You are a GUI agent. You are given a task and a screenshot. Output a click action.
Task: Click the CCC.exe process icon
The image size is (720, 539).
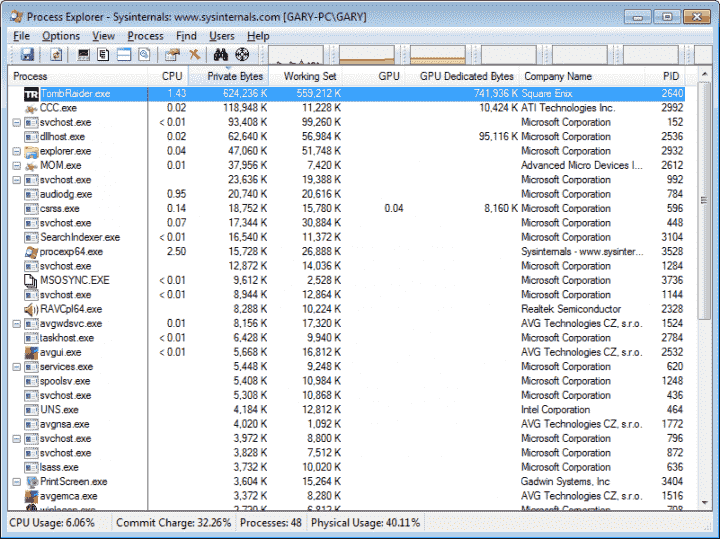point(31,108)
